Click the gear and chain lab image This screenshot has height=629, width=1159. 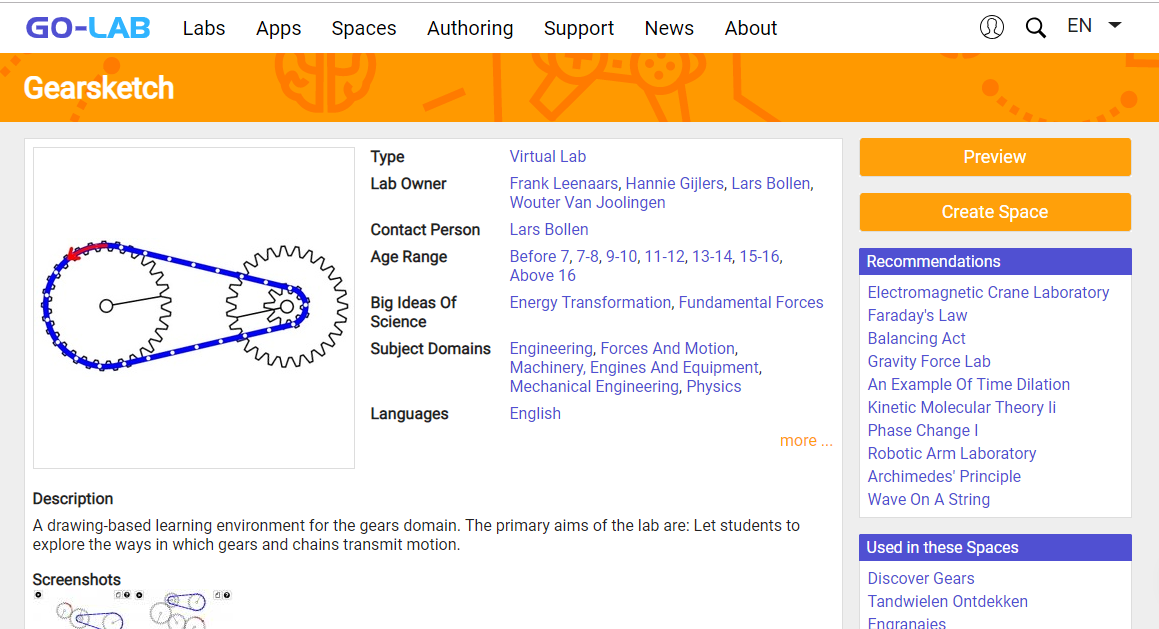(194, 307)
